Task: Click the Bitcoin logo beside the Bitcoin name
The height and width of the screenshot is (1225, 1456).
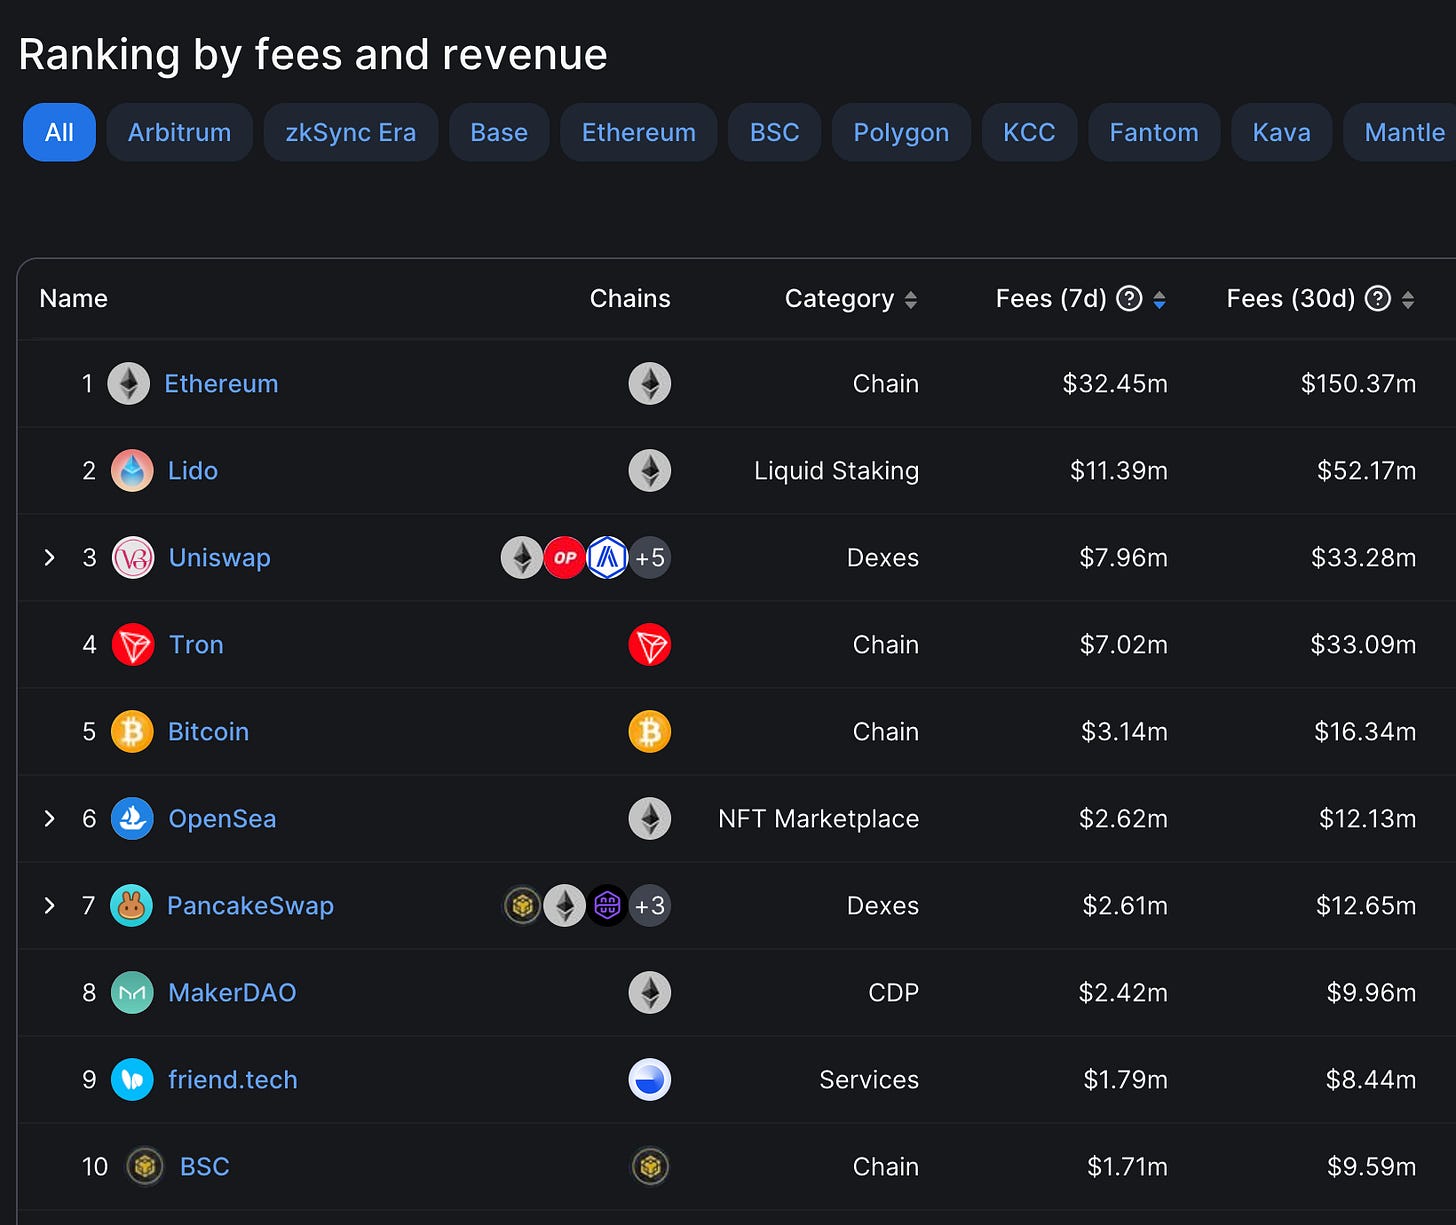Action: tap(132, 732)
